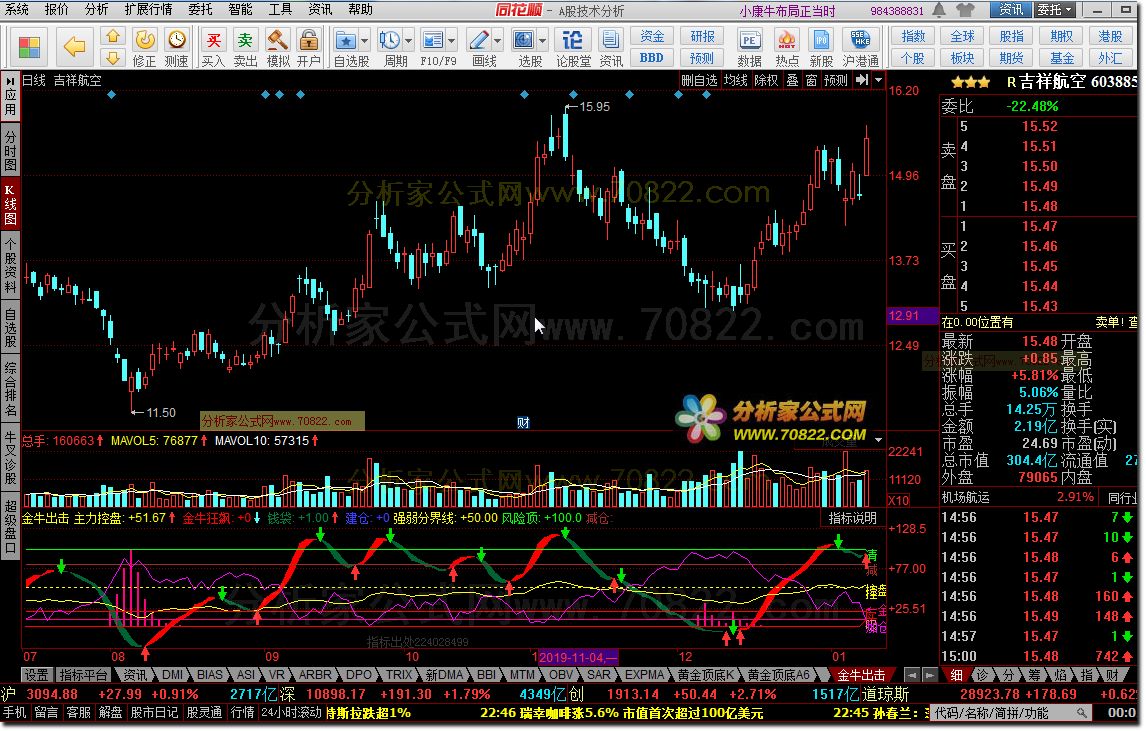
Task: Select the EXPMA indicator tab
Action: (x=645, y=675)
